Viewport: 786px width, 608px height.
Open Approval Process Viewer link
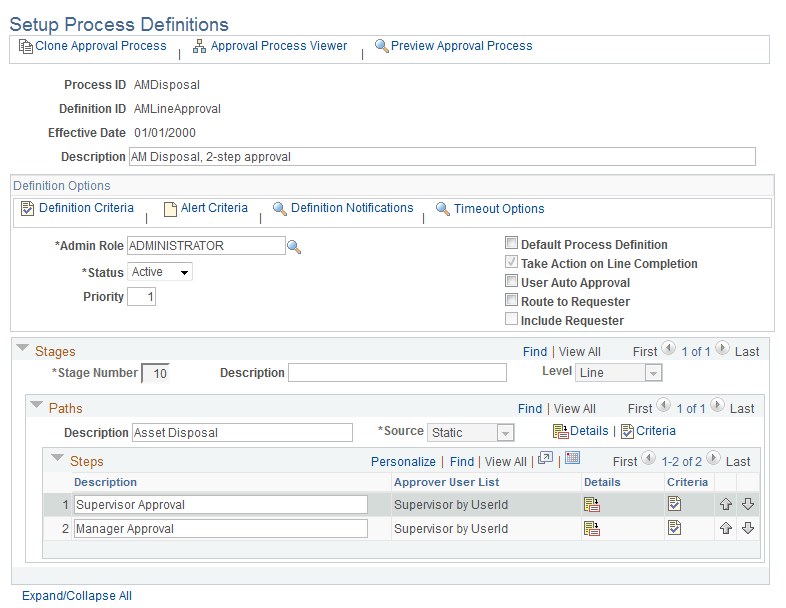[x=279, y=46]
